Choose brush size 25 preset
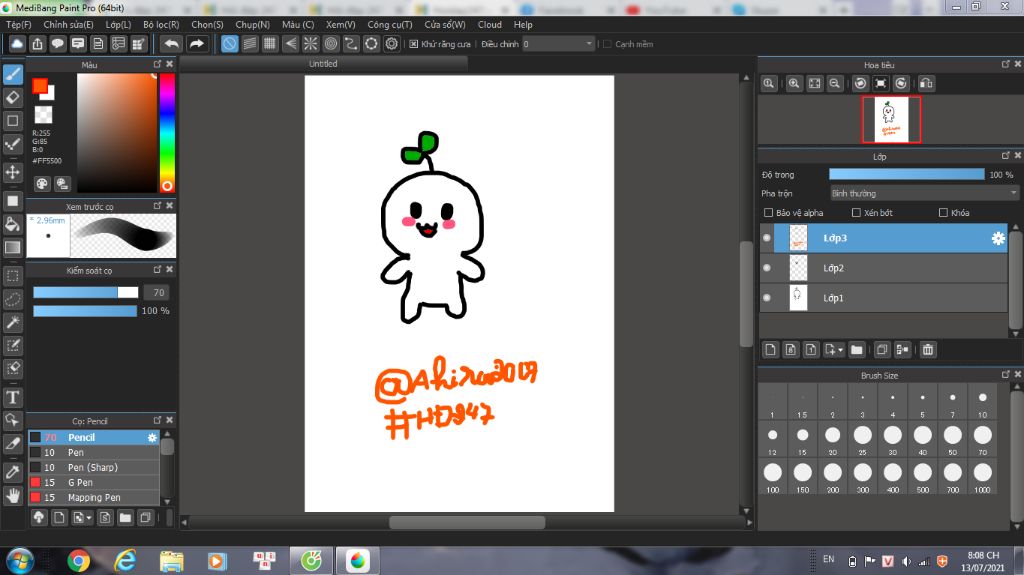Viewport: 1024px width, 575px height. (x=863, y=440)
